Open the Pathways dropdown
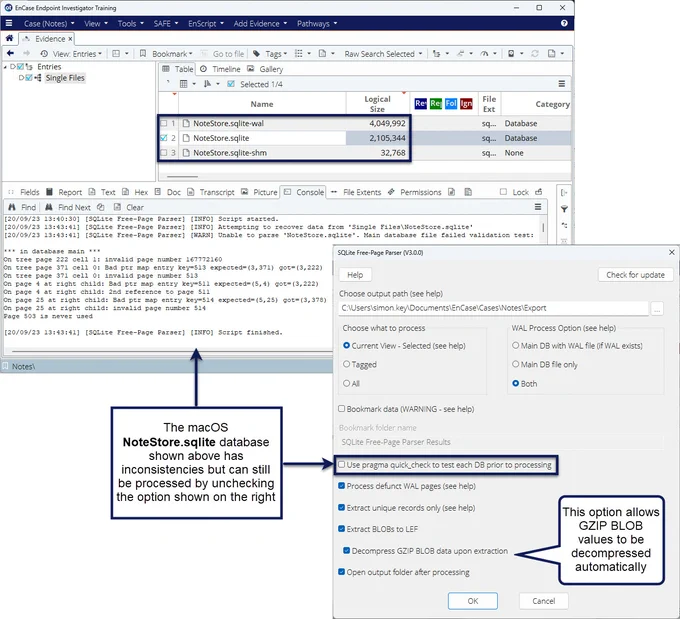 [x=317, y=23]
